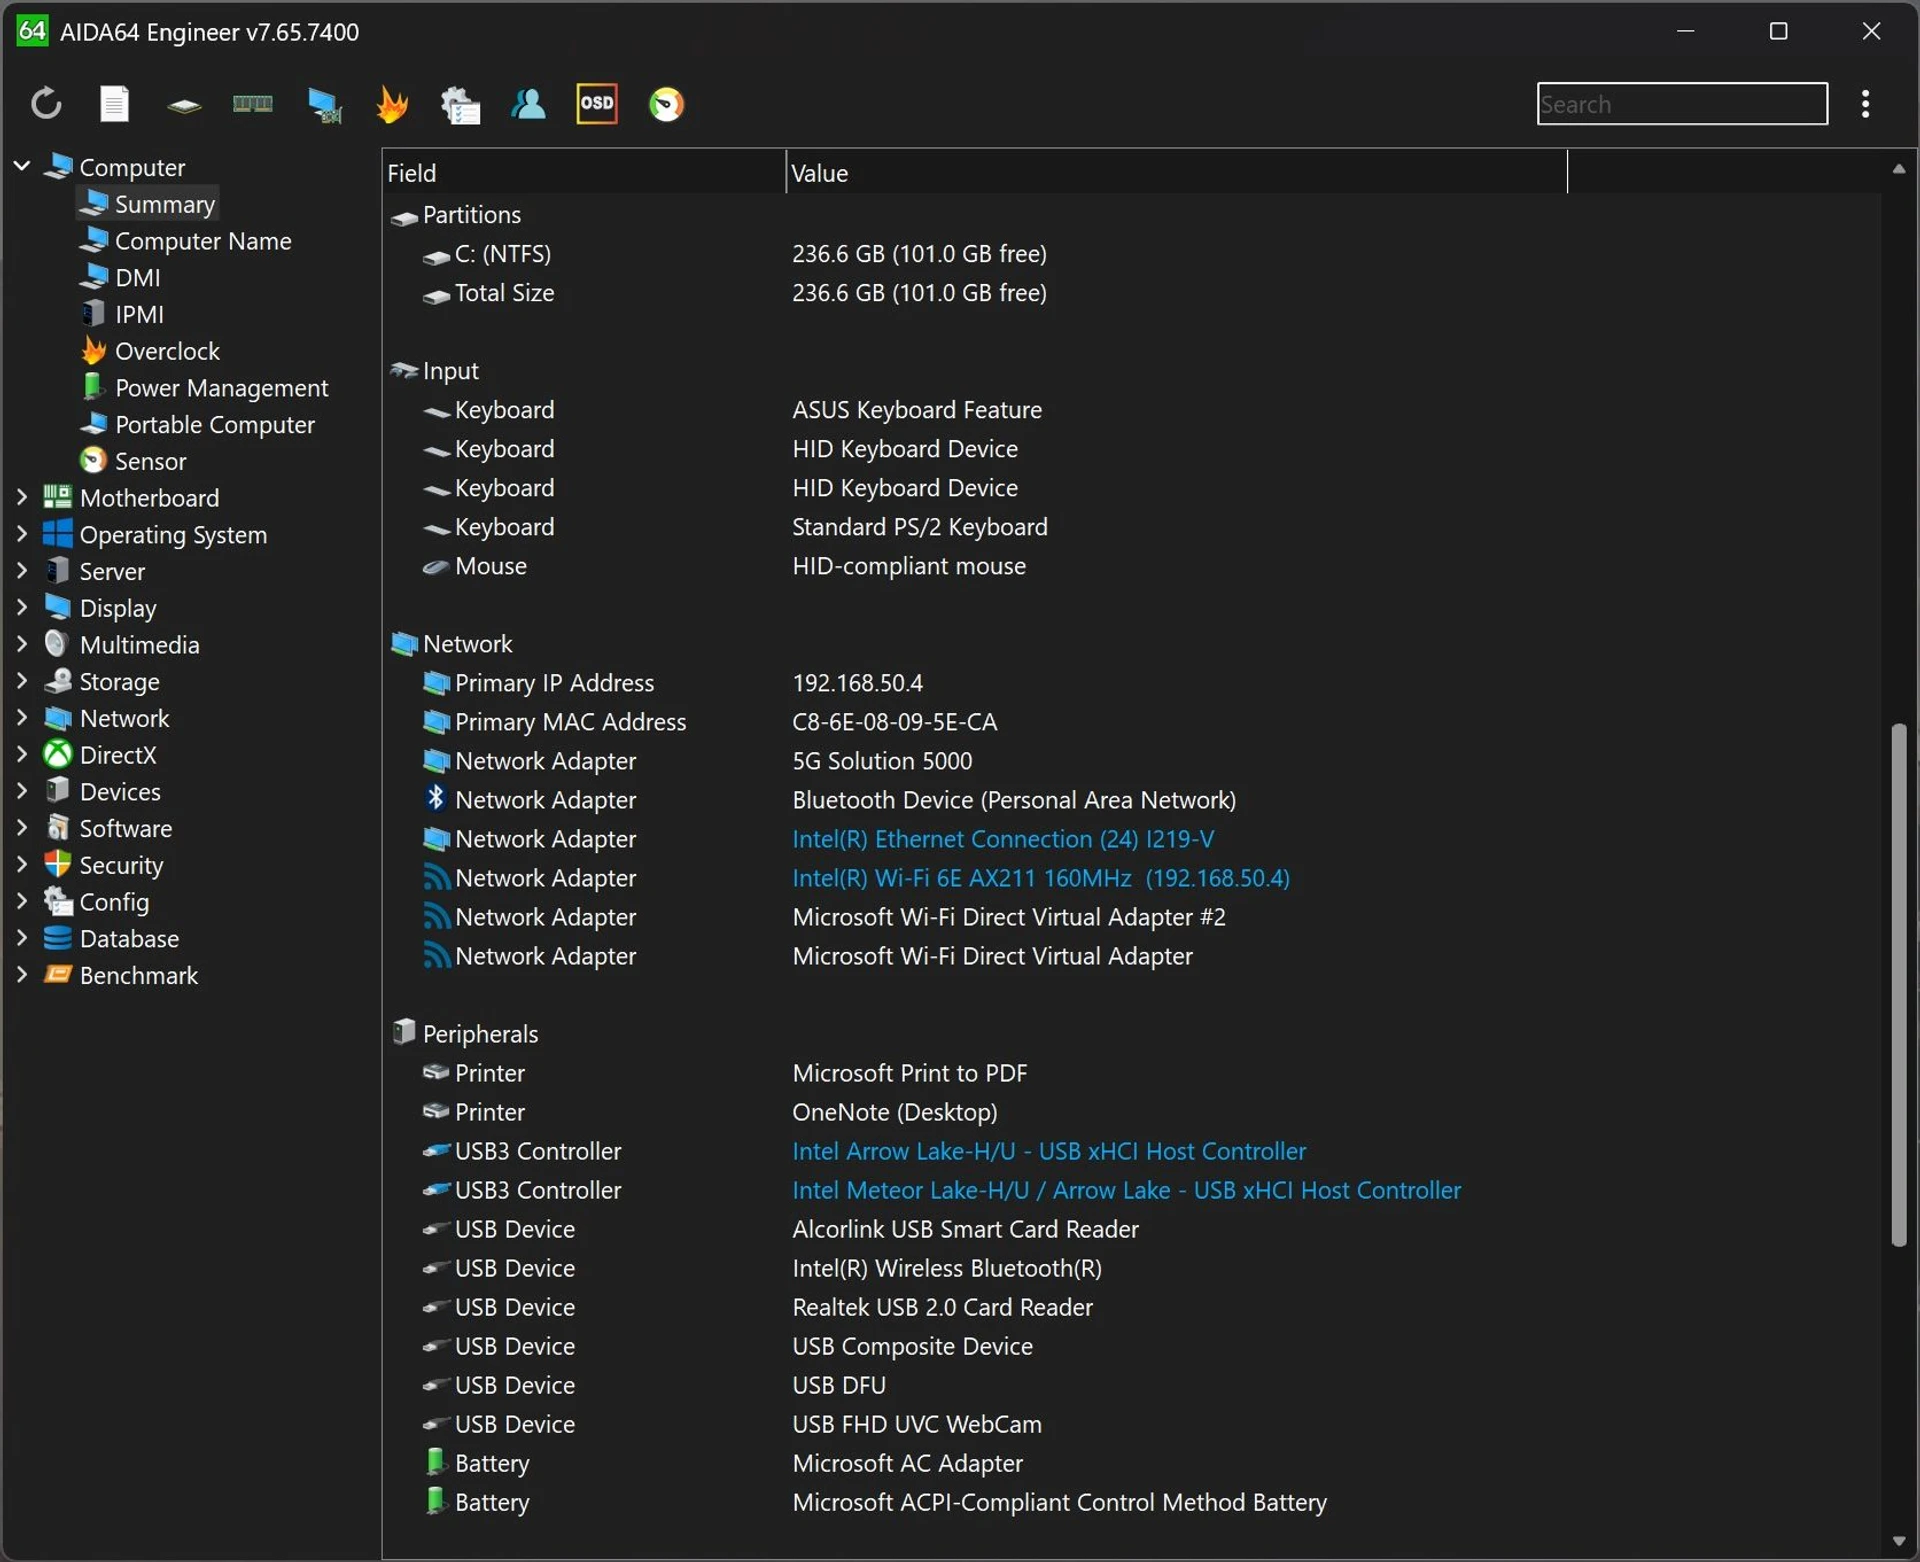Viewport: 1920px width, 1562px height.
Task: Click the Bluetooth network adapter icon
Action: pos(435,798)
